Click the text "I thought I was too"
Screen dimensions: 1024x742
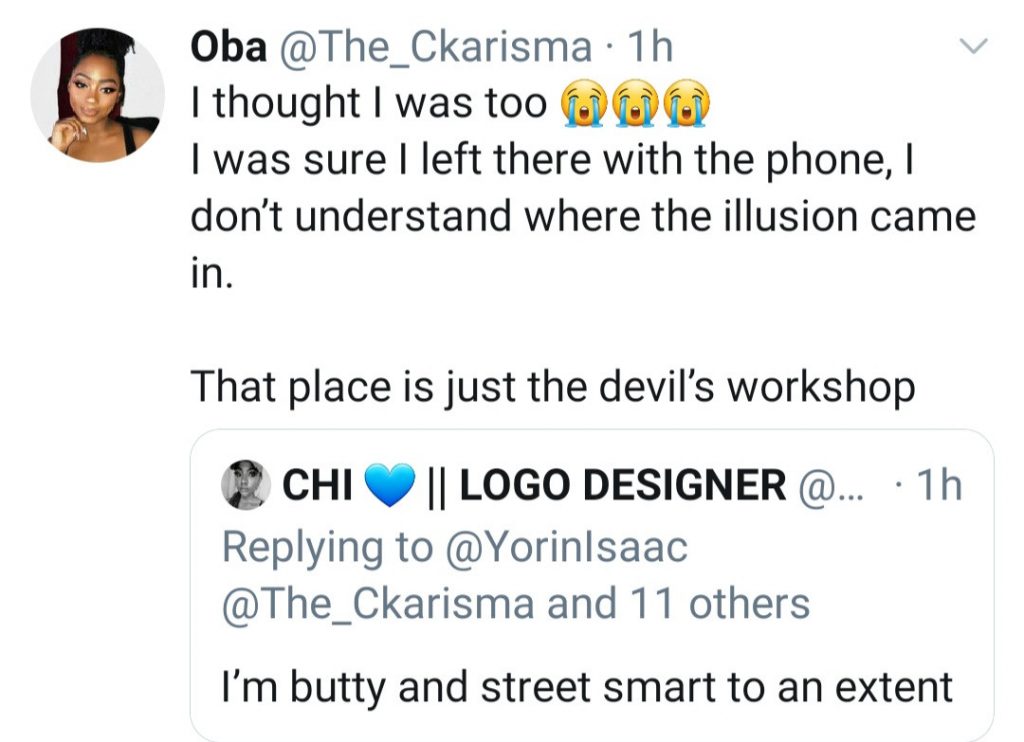[370, 103]
